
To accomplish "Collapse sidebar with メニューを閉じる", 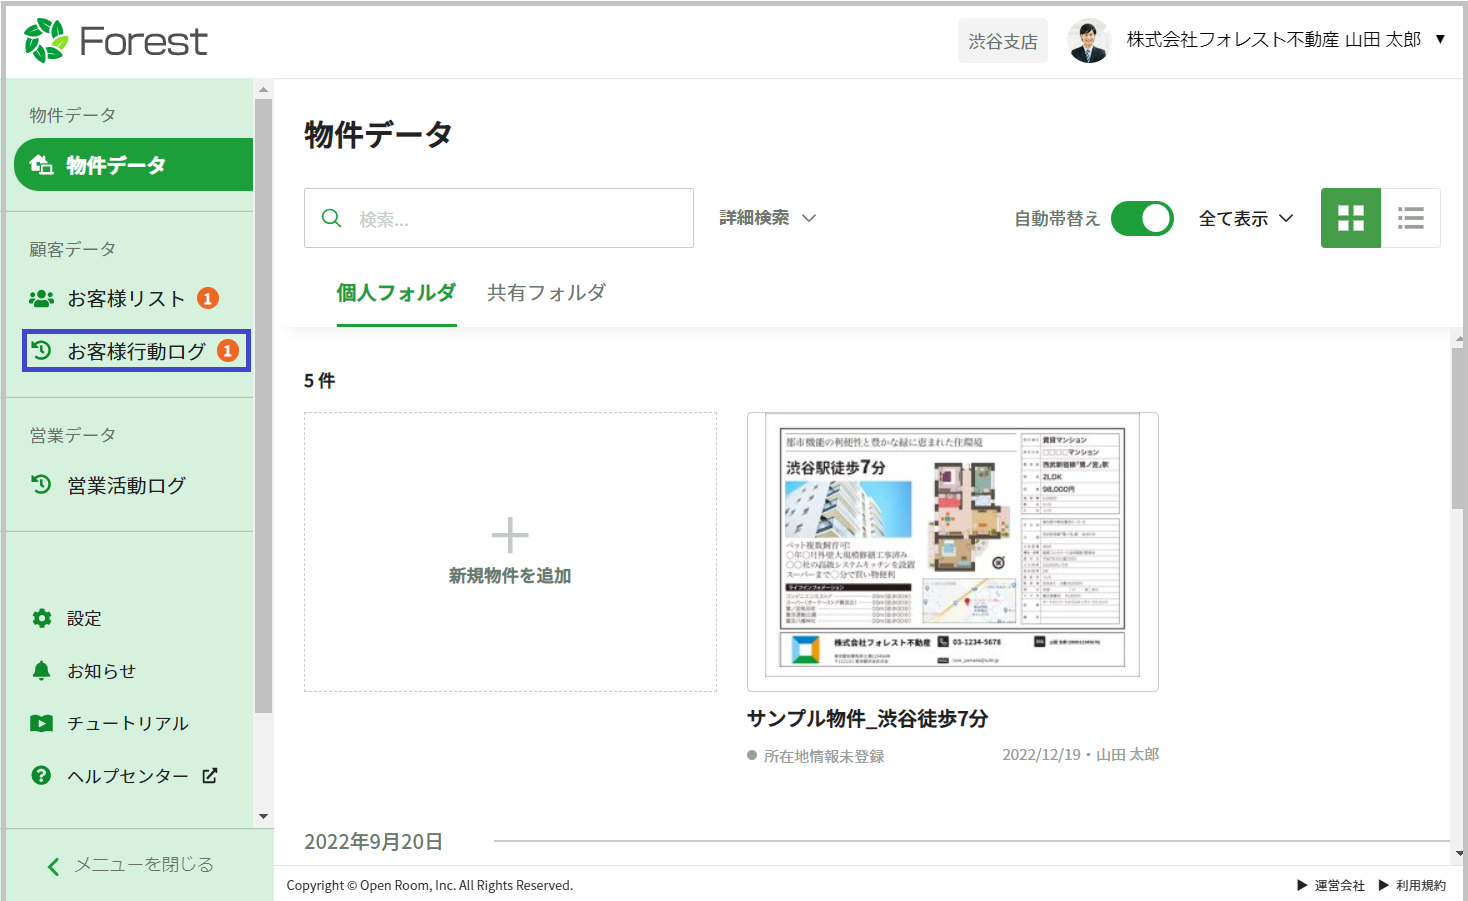I will (x=131, y=865).
